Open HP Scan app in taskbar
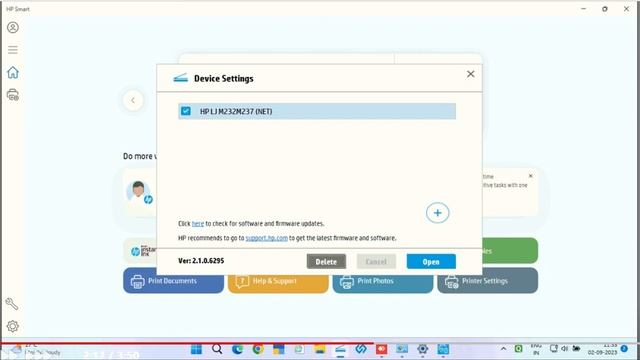This screenshot has width=640, height=360. pos(340,350)
